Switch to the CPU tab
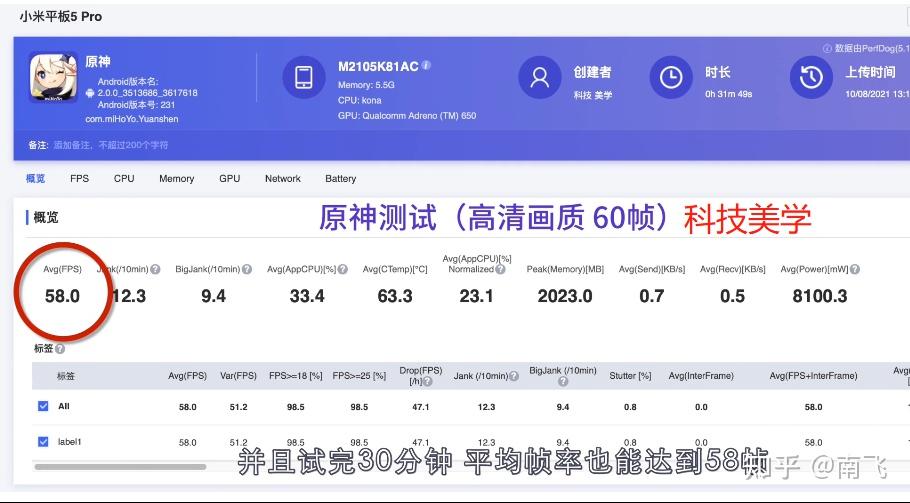910x503 pixels. 124,179
